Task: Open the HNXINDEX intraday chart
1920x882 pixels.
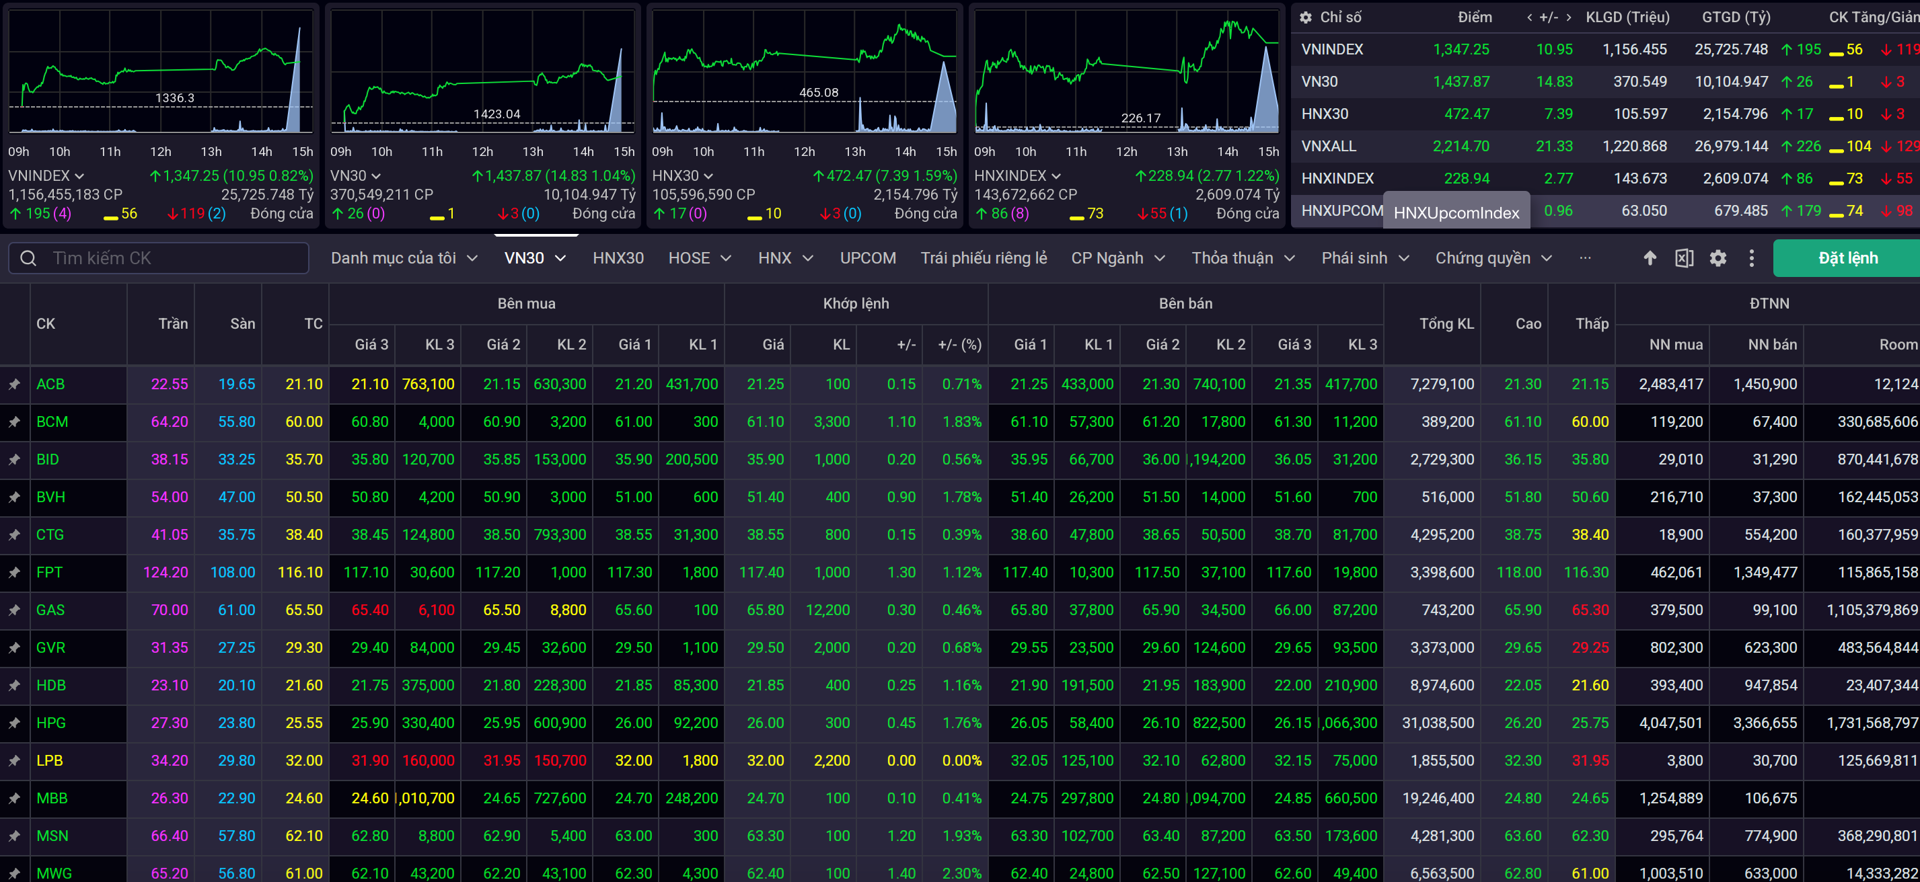Action: pos(1127,72)
